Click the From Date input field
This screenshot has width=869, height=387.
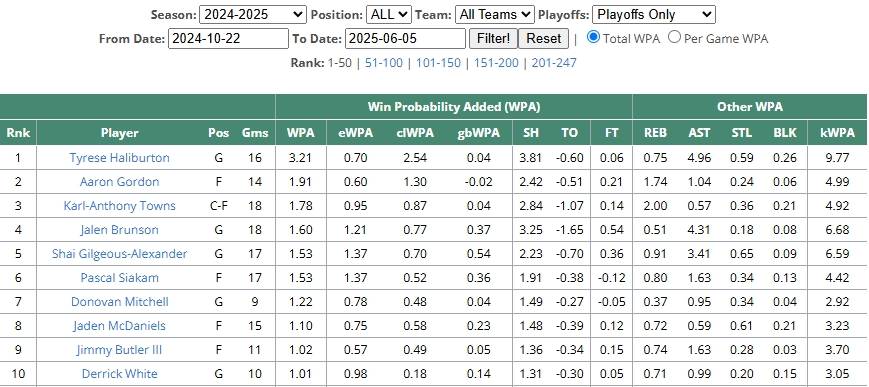tap(228, 39)
